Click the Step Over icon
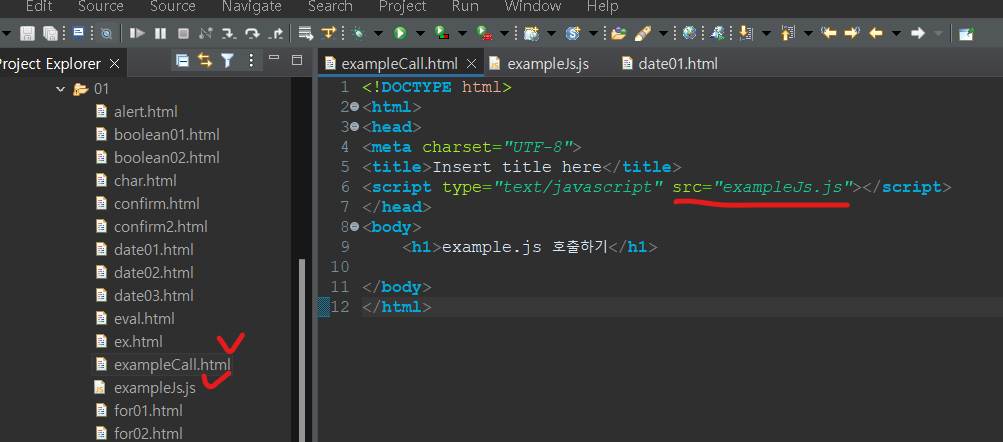Image resolution: width=1003 pixels, height=442 pixels. click(252, 33)
